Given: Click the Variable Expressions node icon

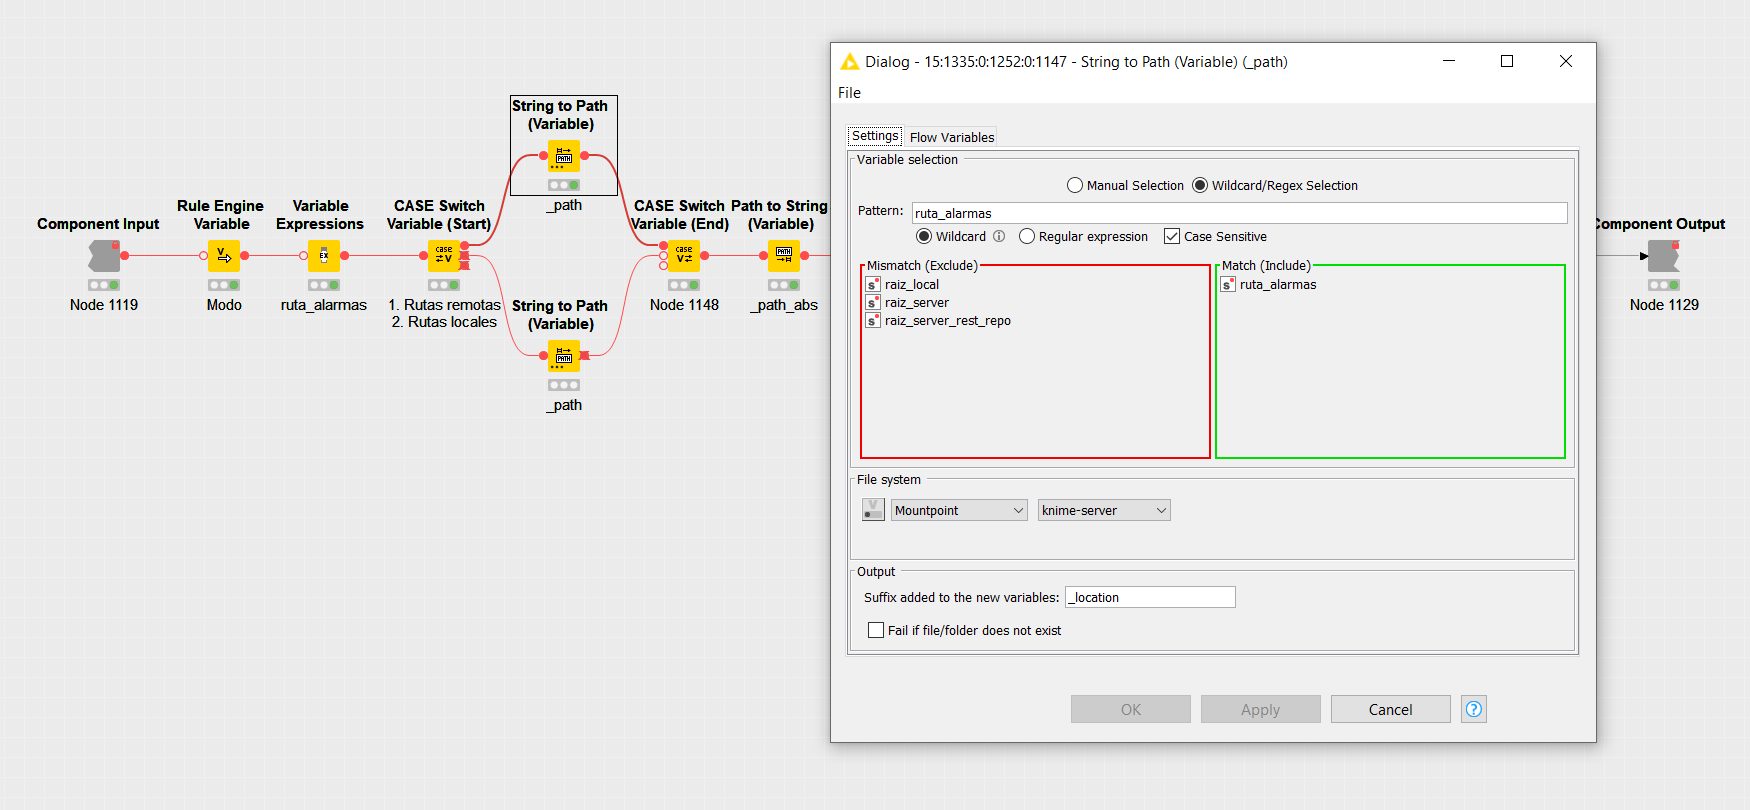Looking at the screenshot, I should (323, 256).
